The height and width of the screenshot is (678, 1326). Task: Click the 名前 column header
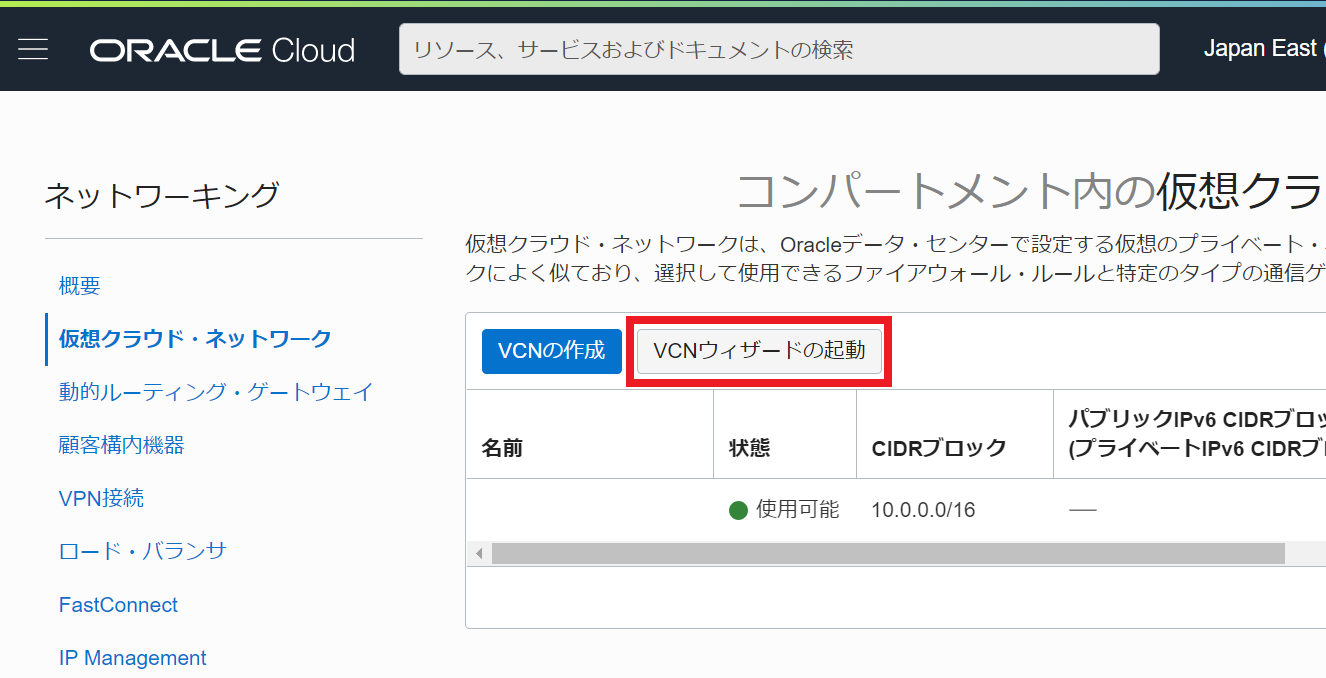click(x=503, y=447)
